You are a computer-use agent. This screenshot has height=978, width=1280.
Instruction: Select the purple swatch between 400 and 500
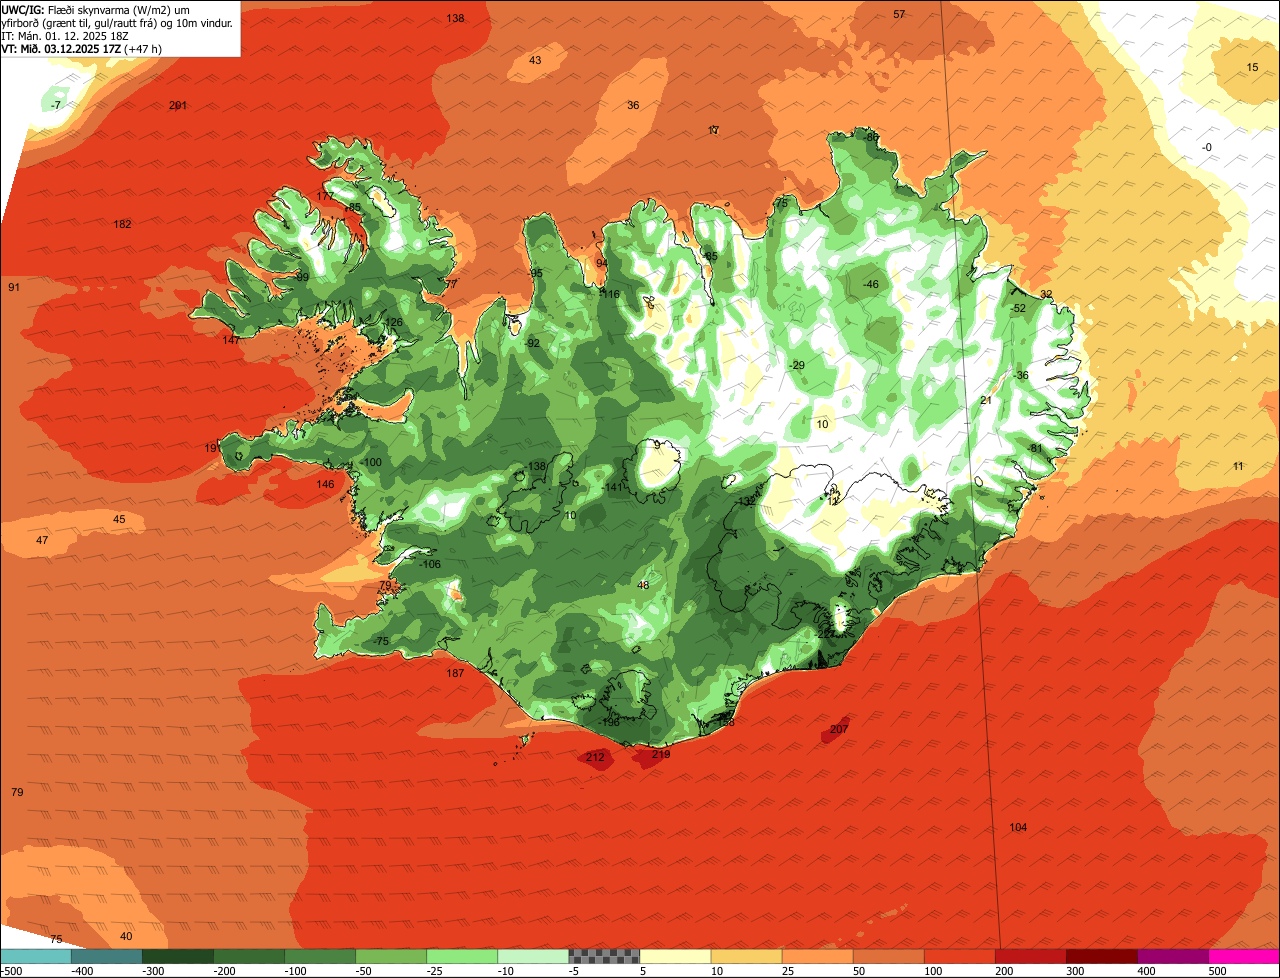tap(1173, 956)
